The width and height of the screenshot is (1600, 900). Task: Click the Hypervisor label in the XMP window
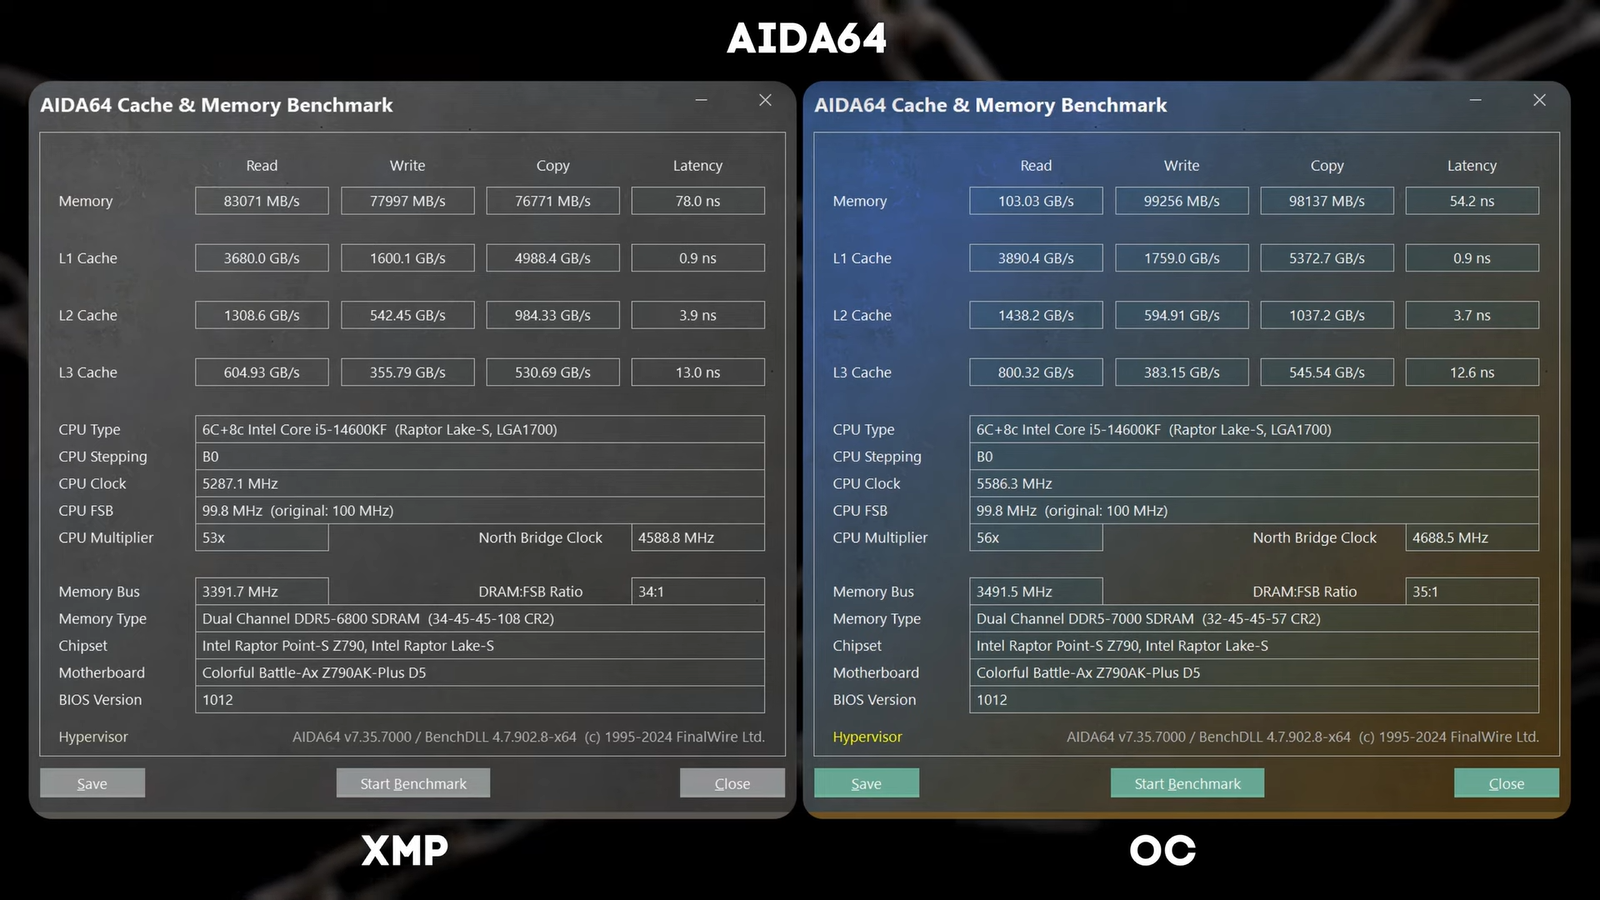tap(93, 737)
